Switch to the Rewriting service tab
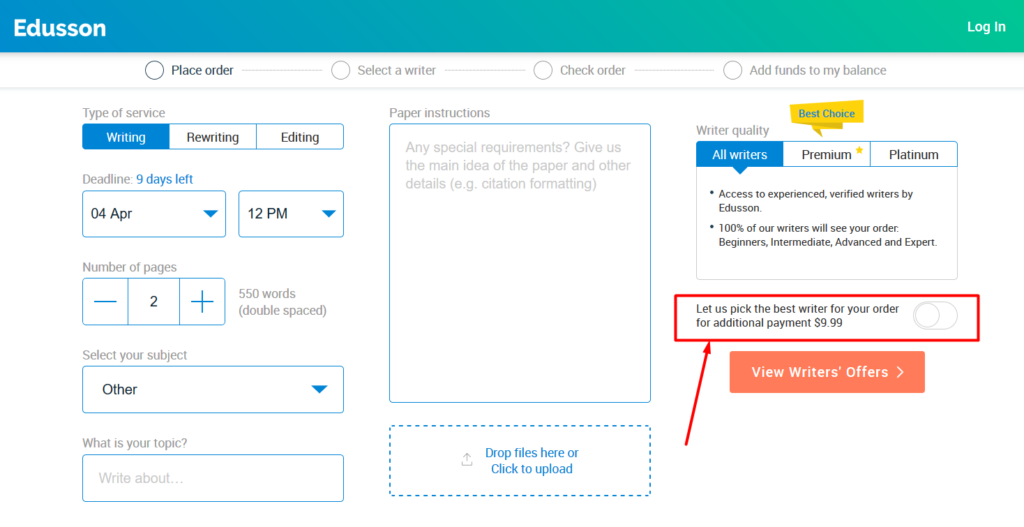Screen dimensions: 1024x527 213,137
